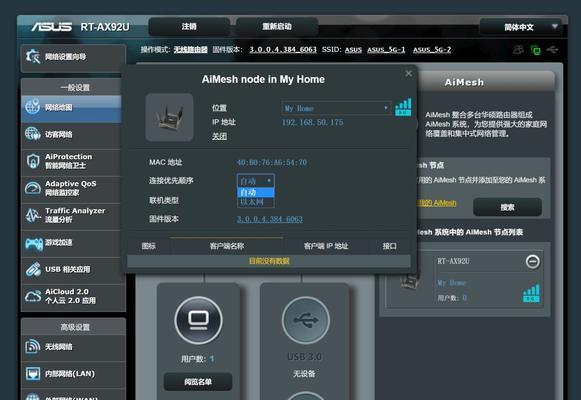581x400 pixels.
Task: Open the 无线路由器 operation mode link
Action: click(190, 50)
